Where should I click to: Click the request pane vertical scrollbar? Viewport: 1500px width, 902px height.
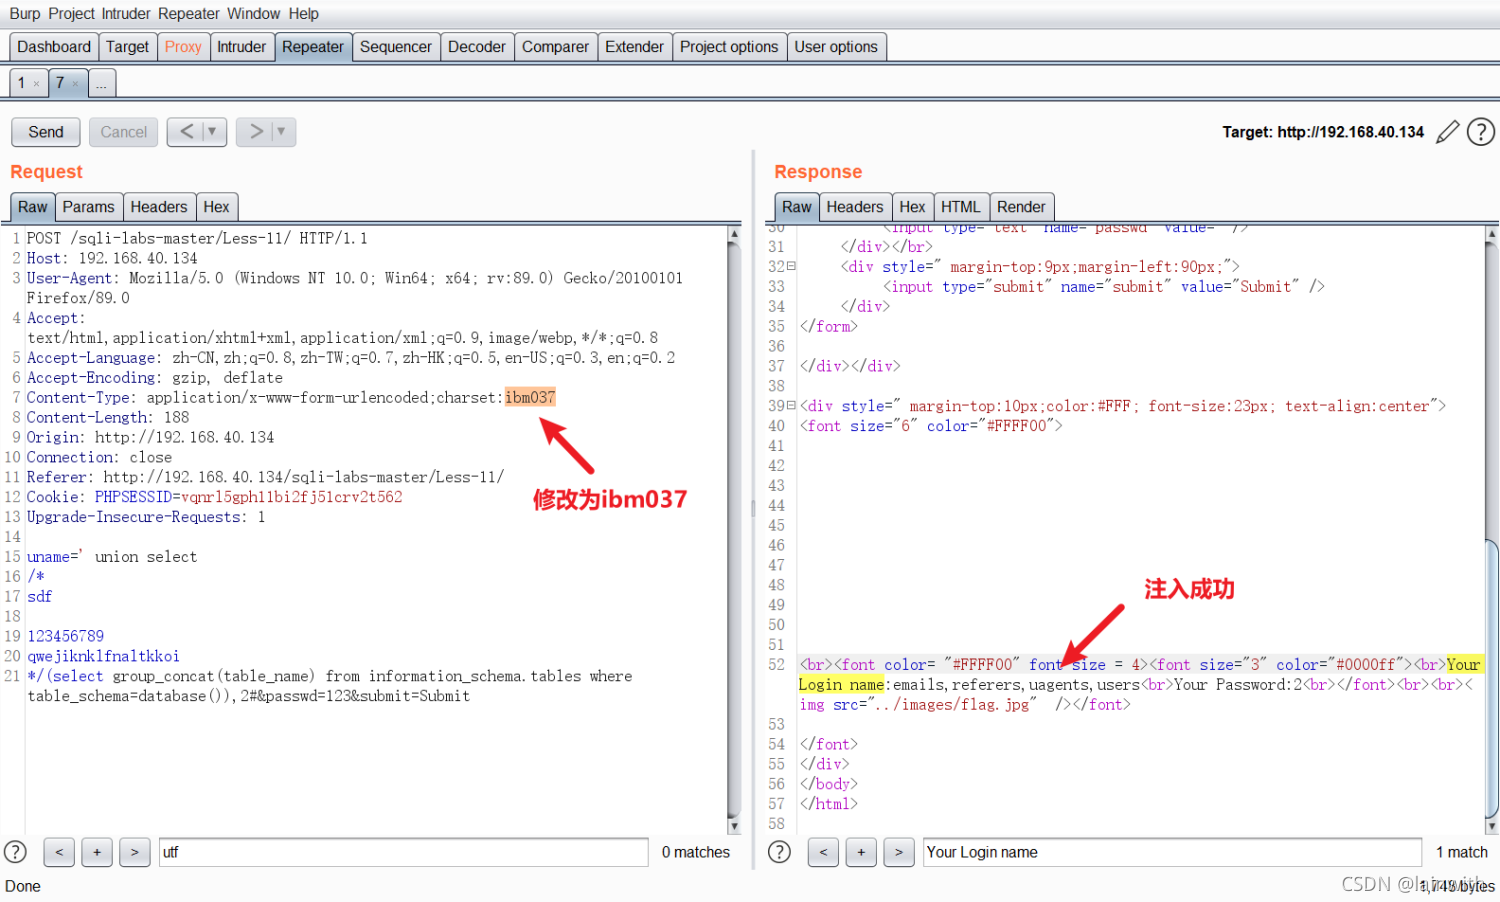pos(734,530)
